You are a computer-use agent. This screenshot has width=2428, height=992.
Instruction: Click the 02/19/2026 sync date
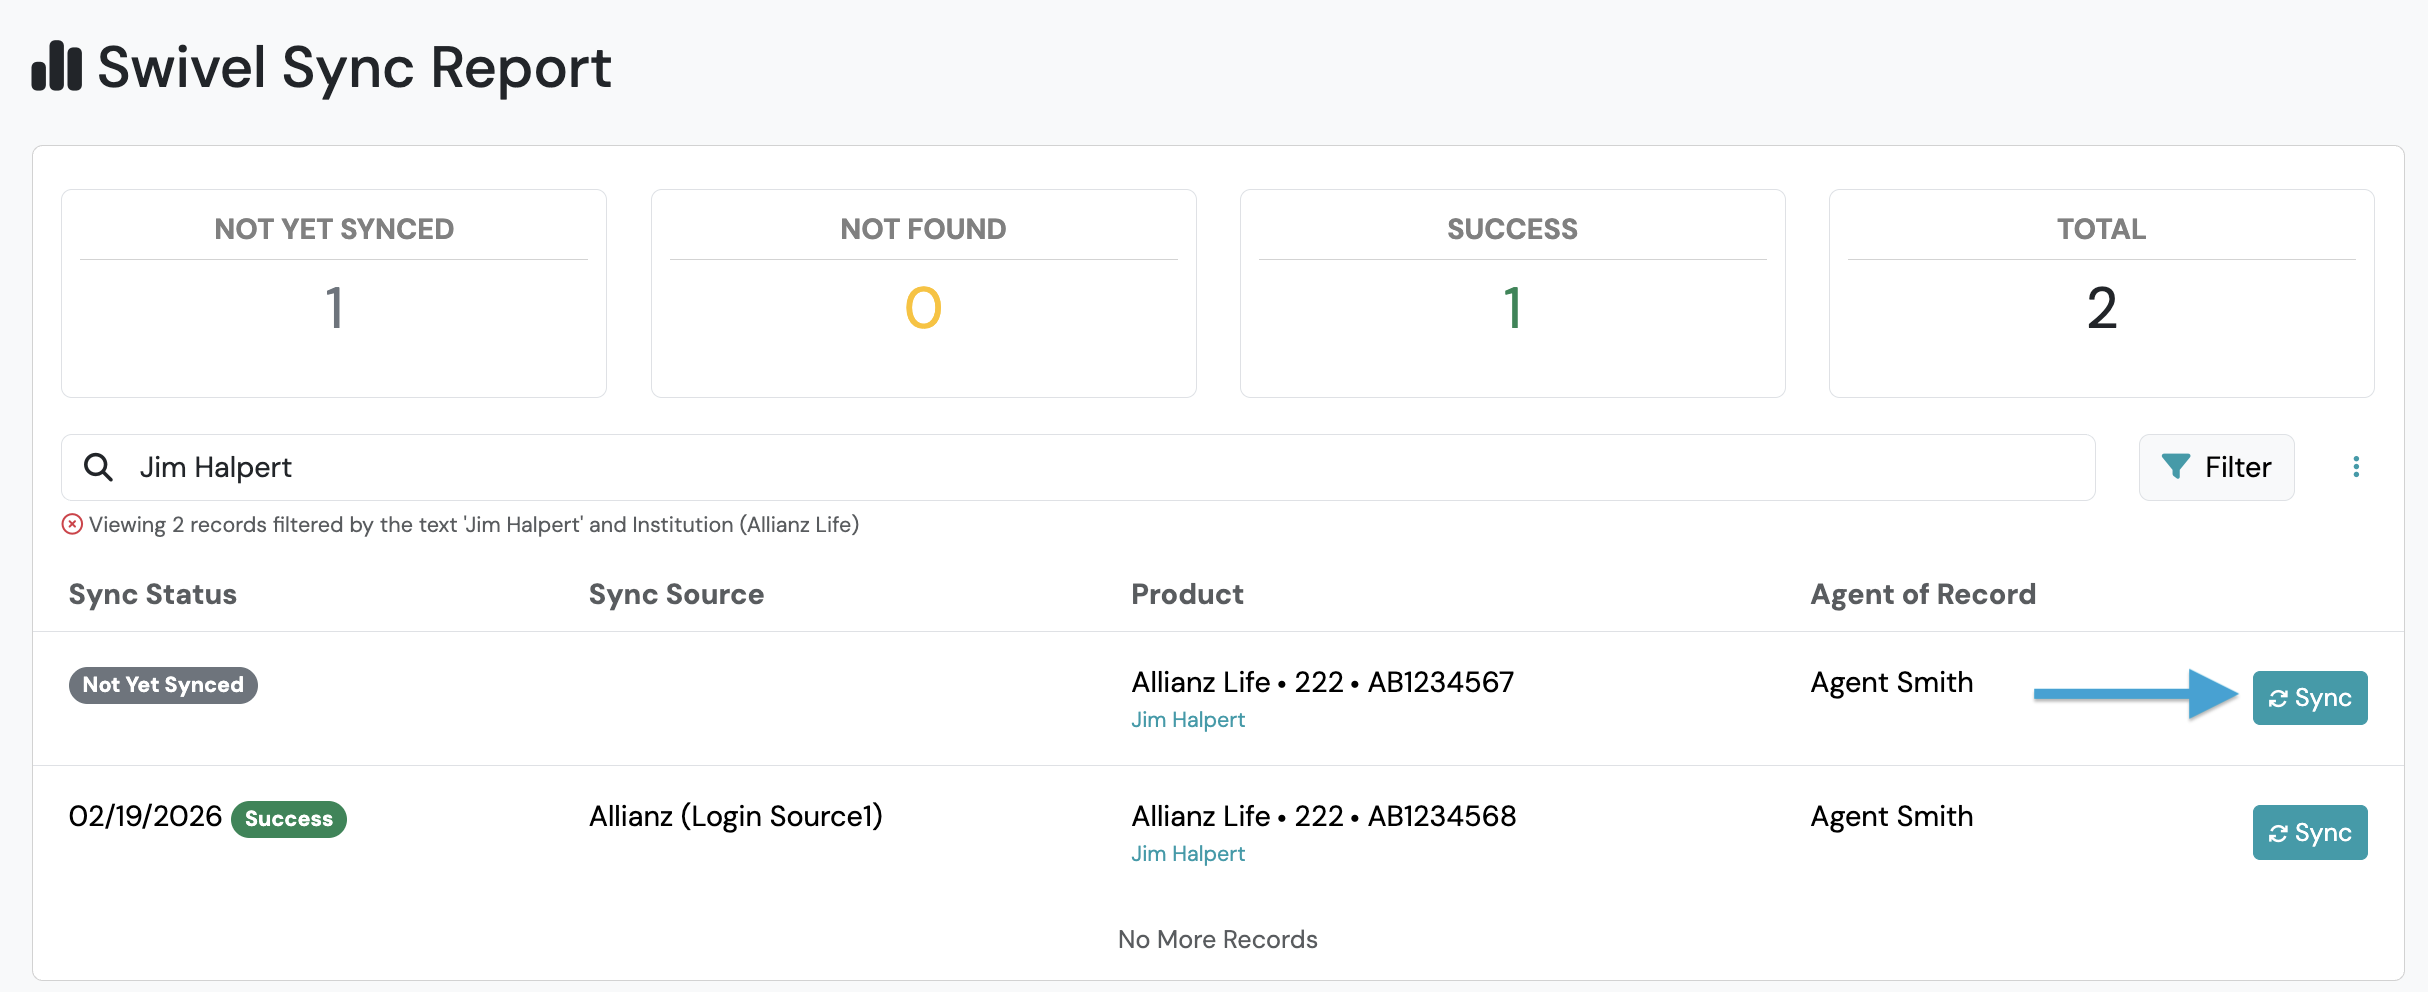[x=145, y=816]
